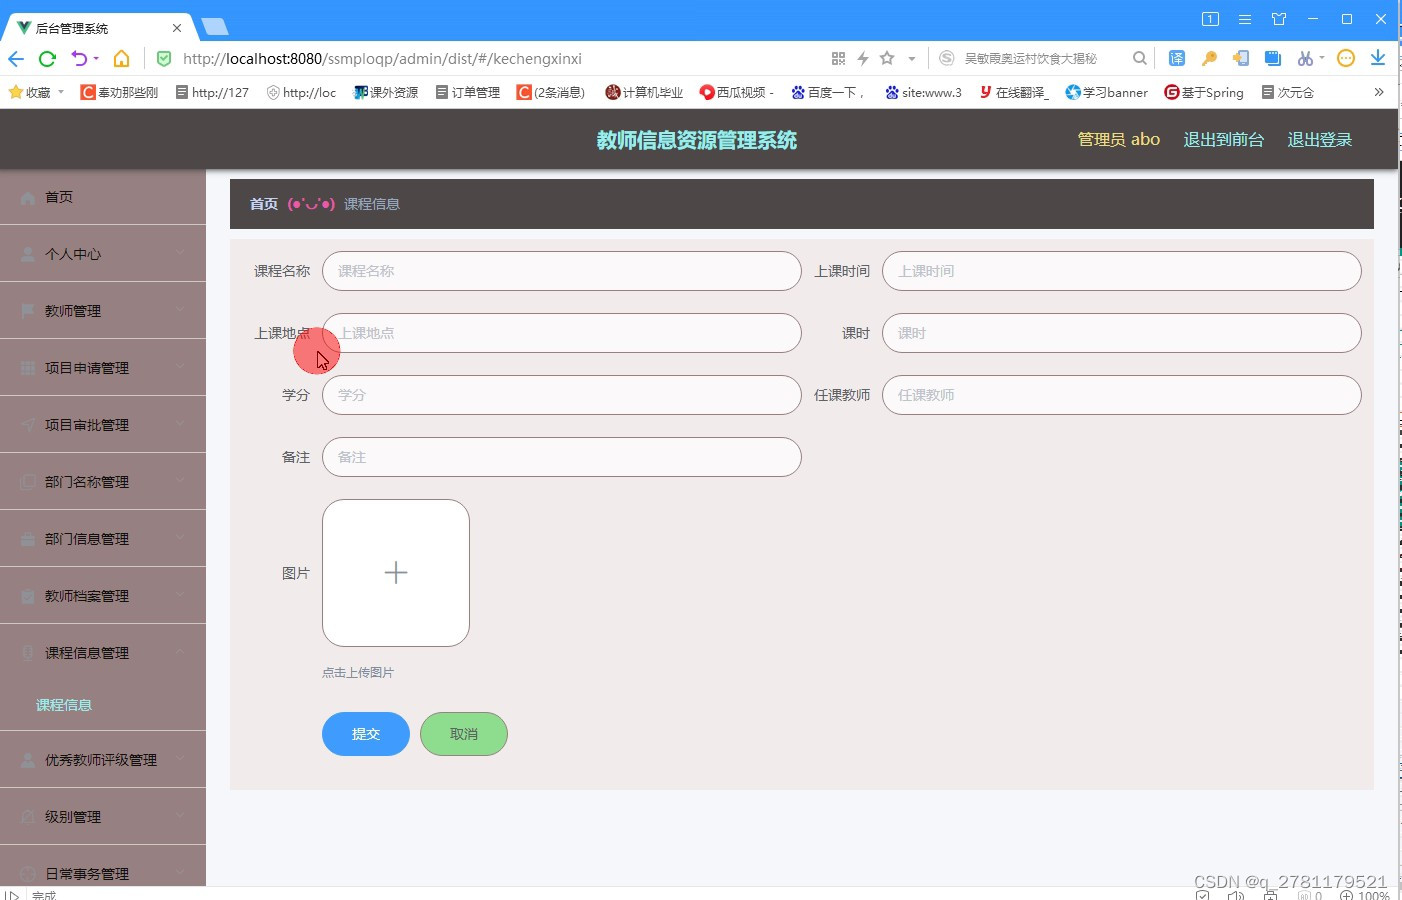Screen dimensions: 1402x900
Task: Click the yellow smiley face icon
Action: 1346,58
